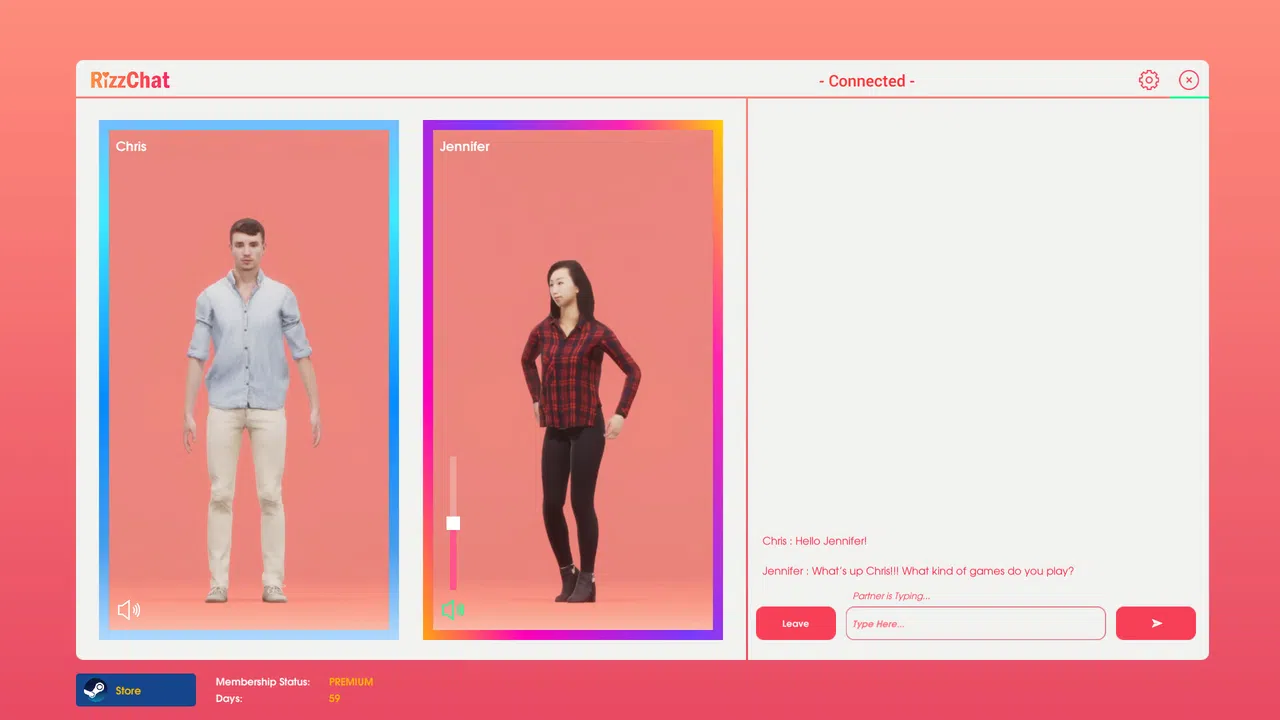Click the 'Hello Jennifer!' chat message
Screen dimensions: 1280x720
tap(815, 541)
